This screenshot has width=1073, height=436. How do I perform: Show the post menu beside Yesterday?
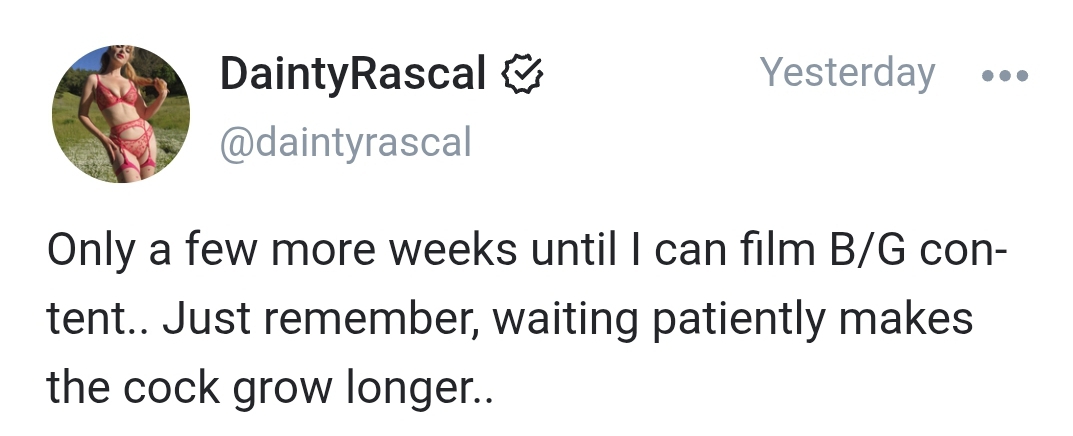pos(1004,76)
